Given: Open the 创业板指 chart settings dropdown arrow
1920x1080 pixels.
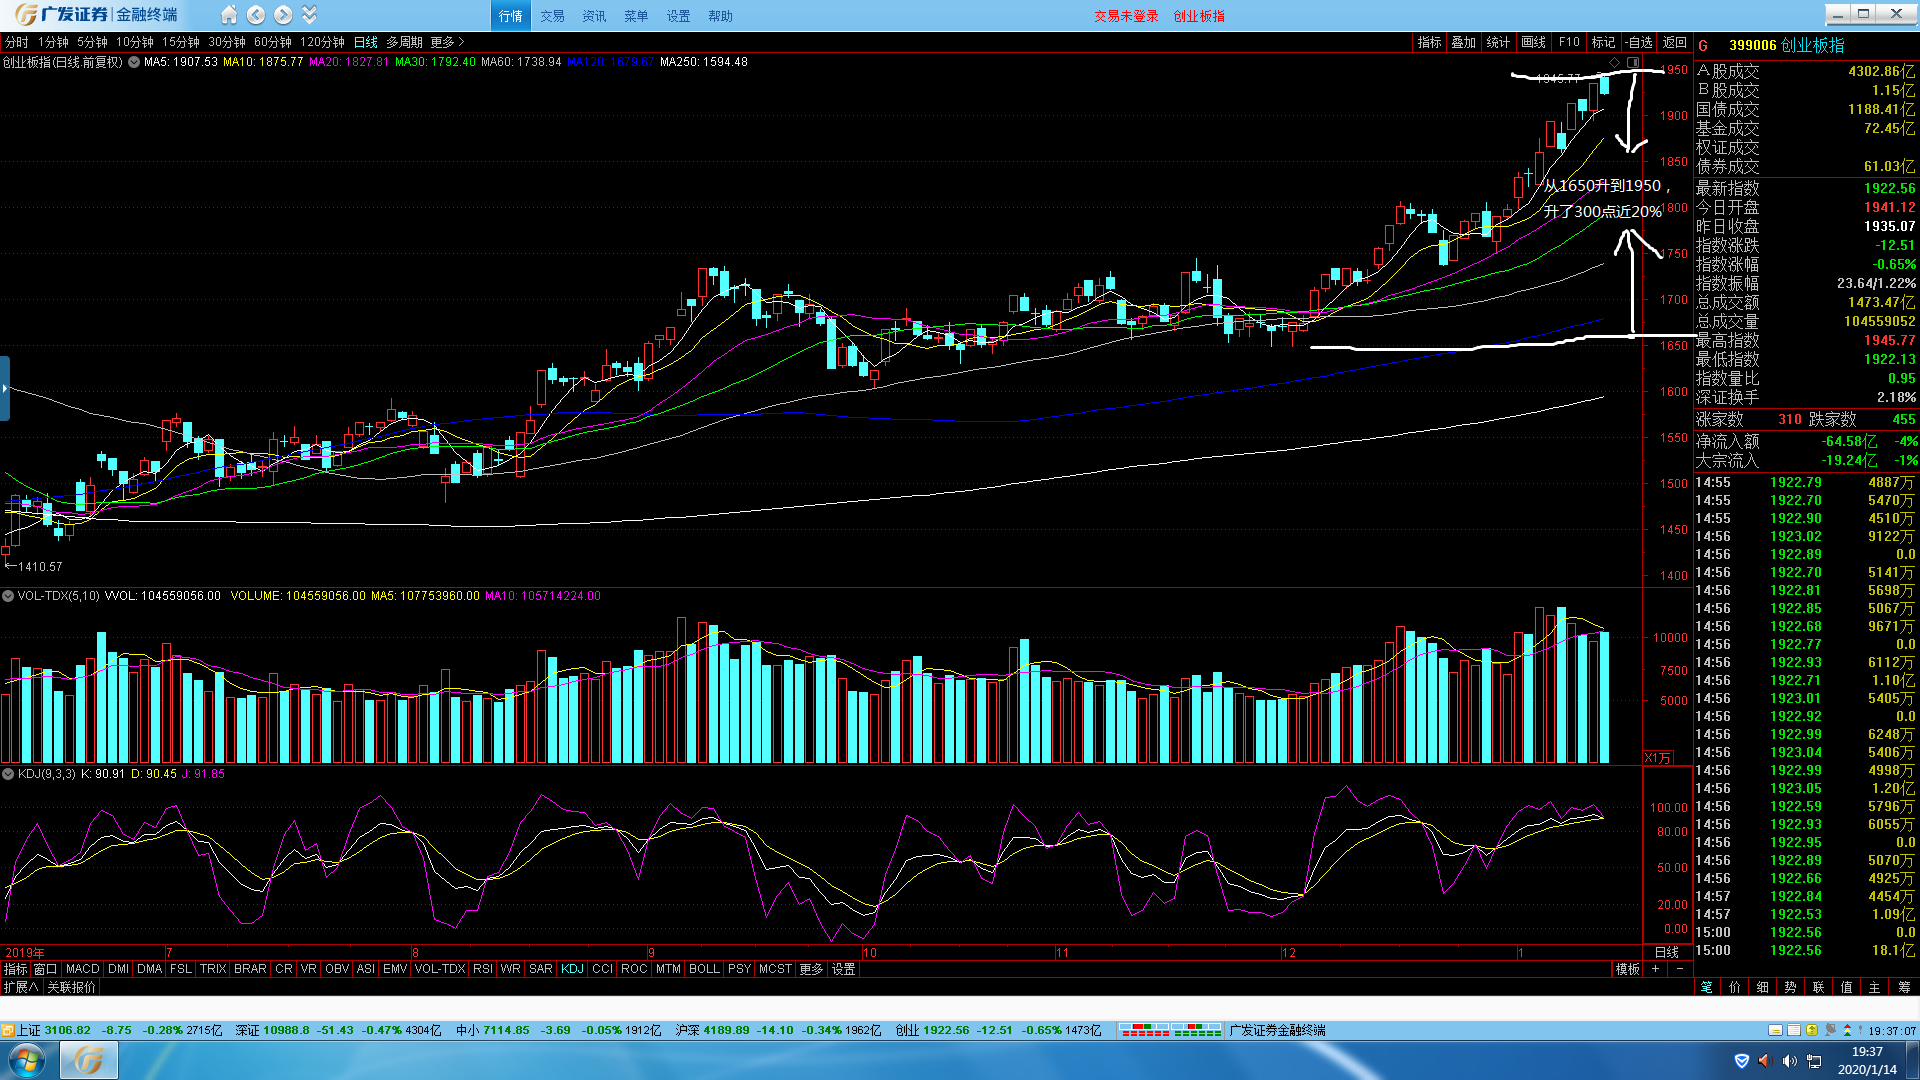Looking at the screenshot, I should click(x=134, y=62).
